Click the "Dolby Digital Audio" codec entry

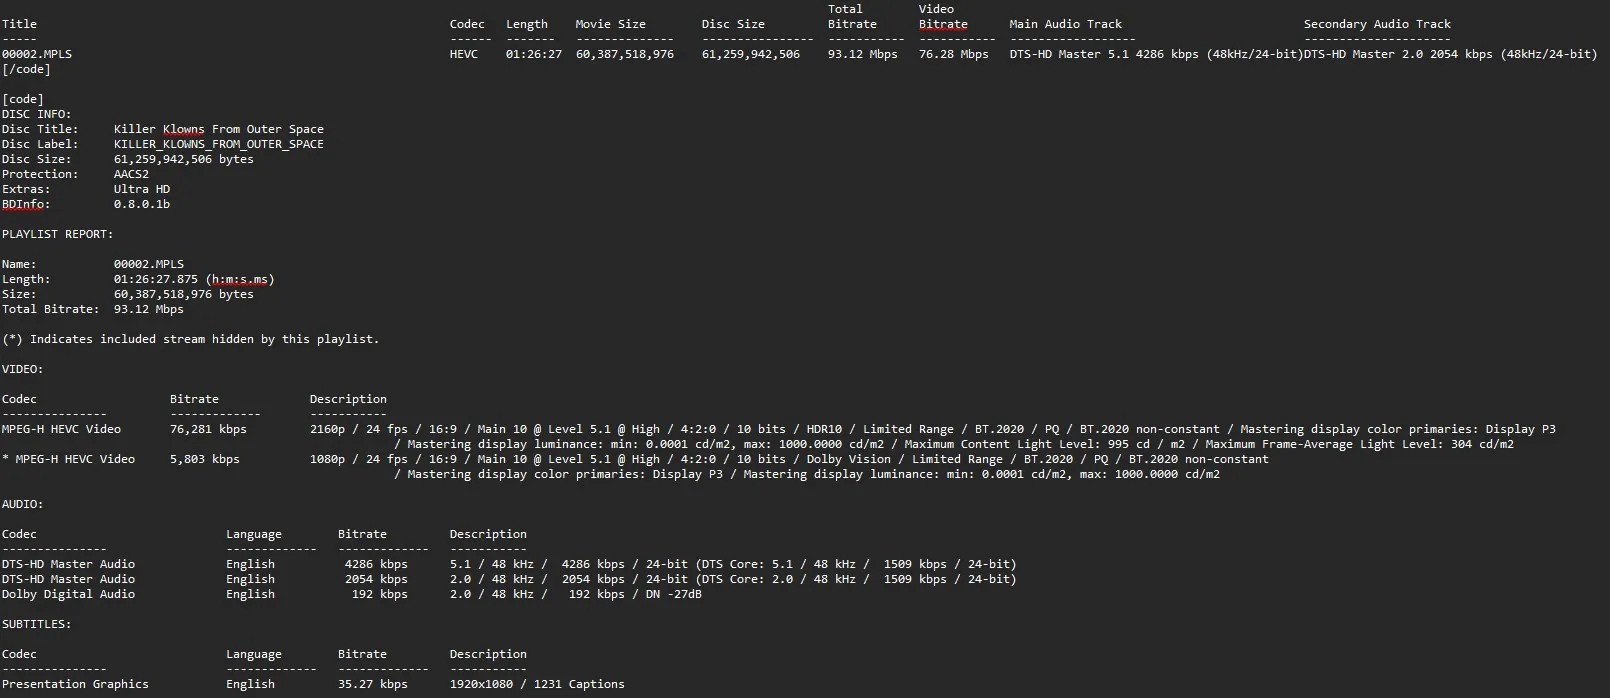[68, 594]
